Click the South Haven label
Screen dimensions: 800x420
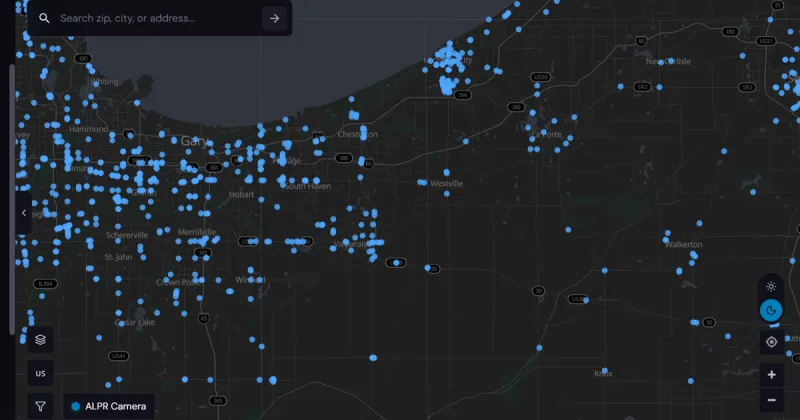tap(308, 186)
